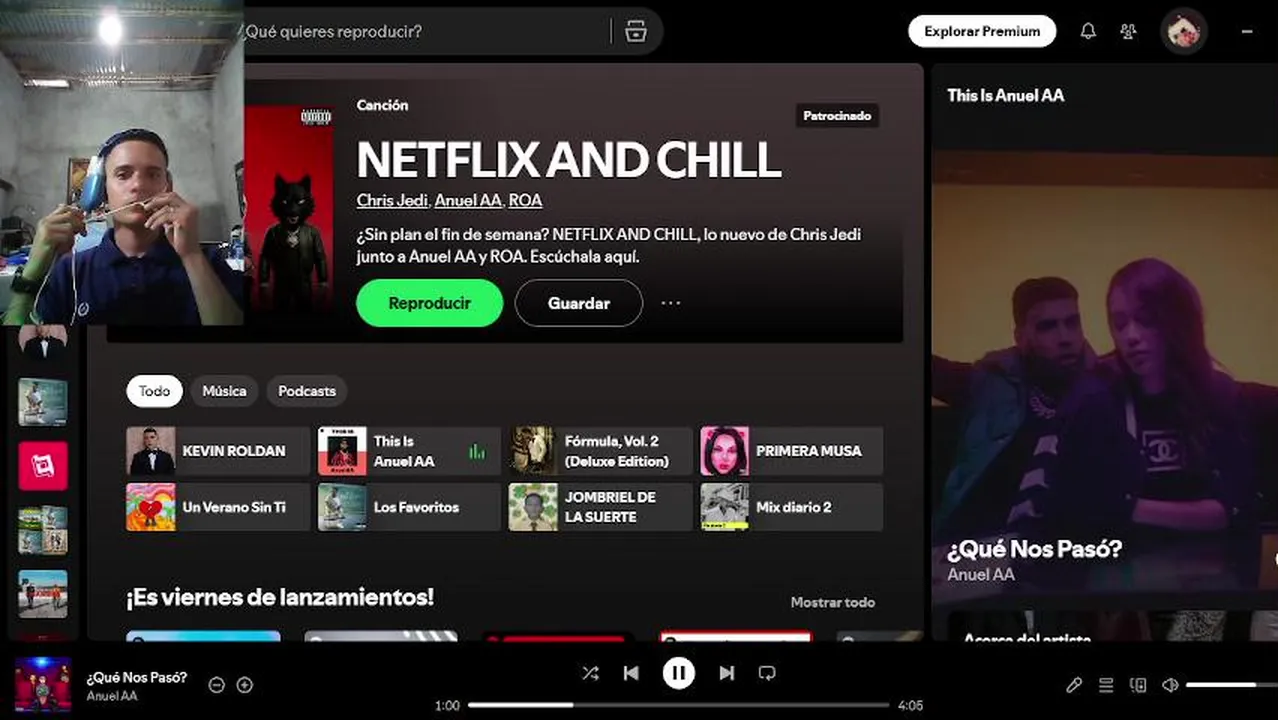Open Fórmula, Vol. 2 (Deluxe Edition) card
1278x720 pixels.
600,451
